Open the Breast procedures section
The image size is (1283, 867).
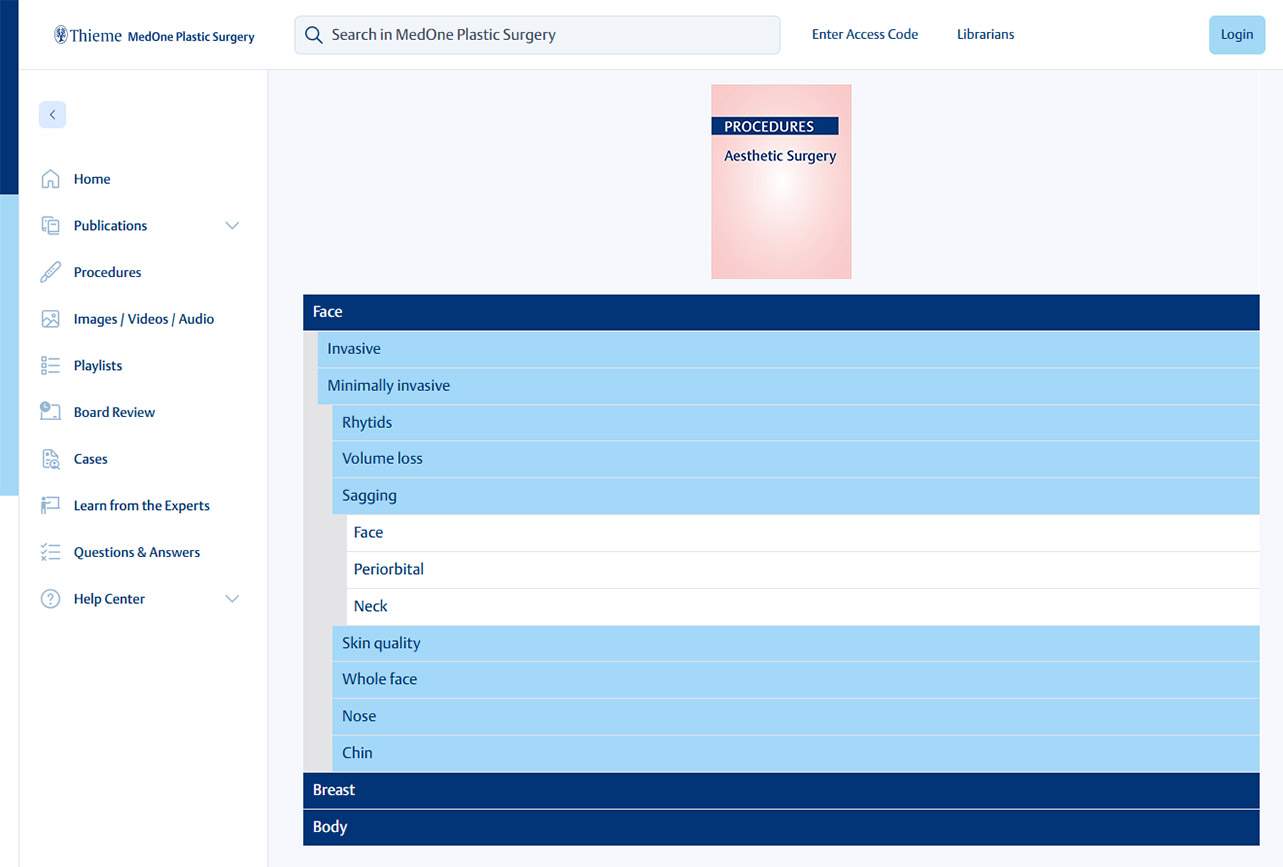click(333, 789)
